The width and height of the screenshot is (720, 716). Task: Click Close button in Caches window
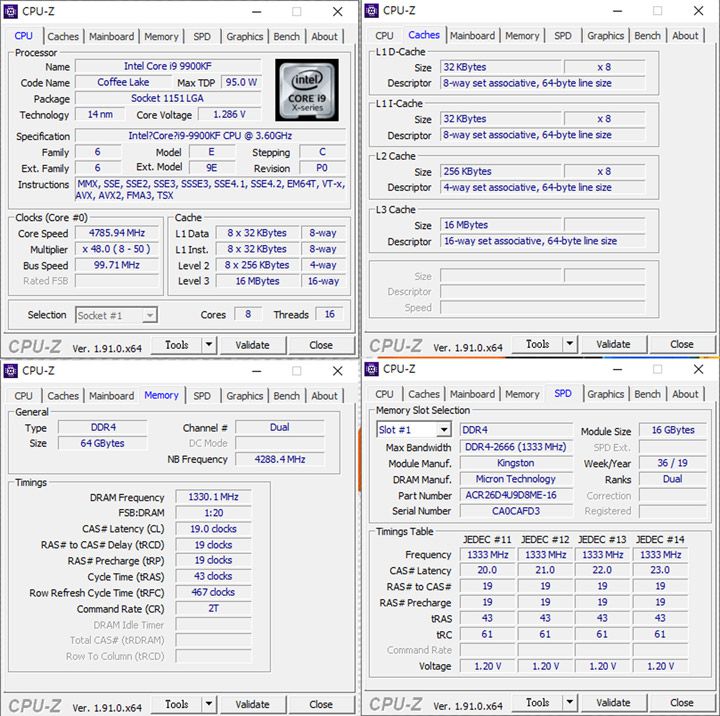(682, 344)
